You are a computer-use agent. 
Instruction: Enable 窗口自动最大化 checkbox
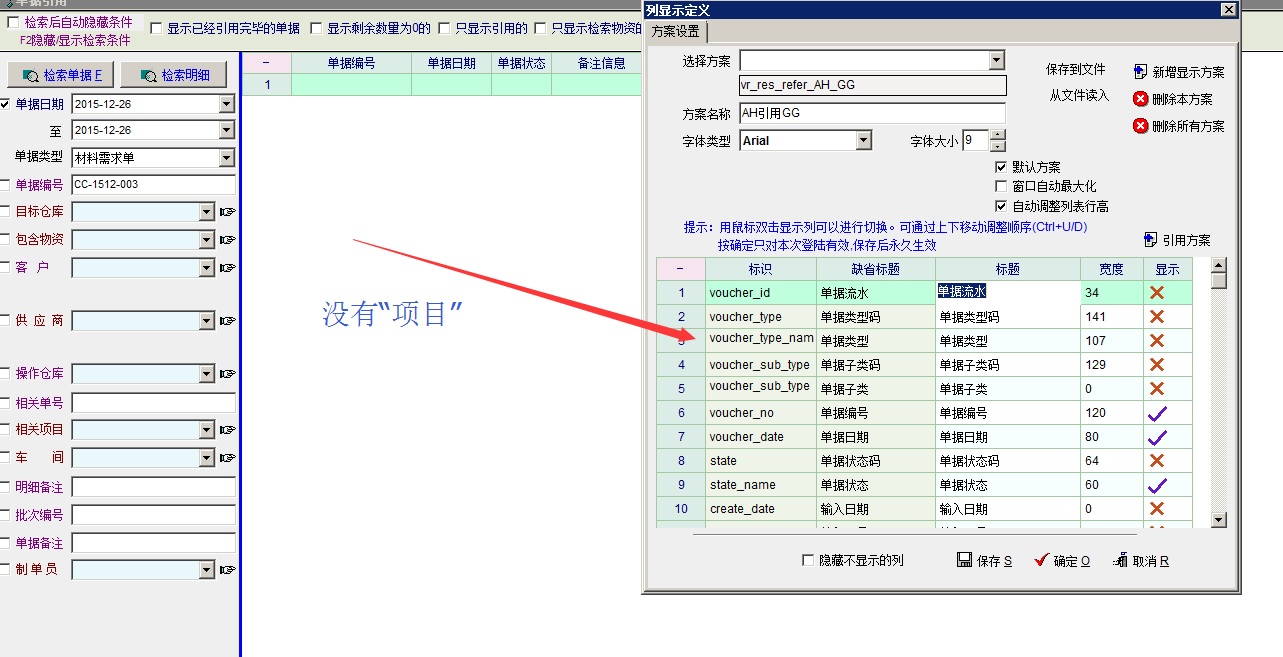1001,186
